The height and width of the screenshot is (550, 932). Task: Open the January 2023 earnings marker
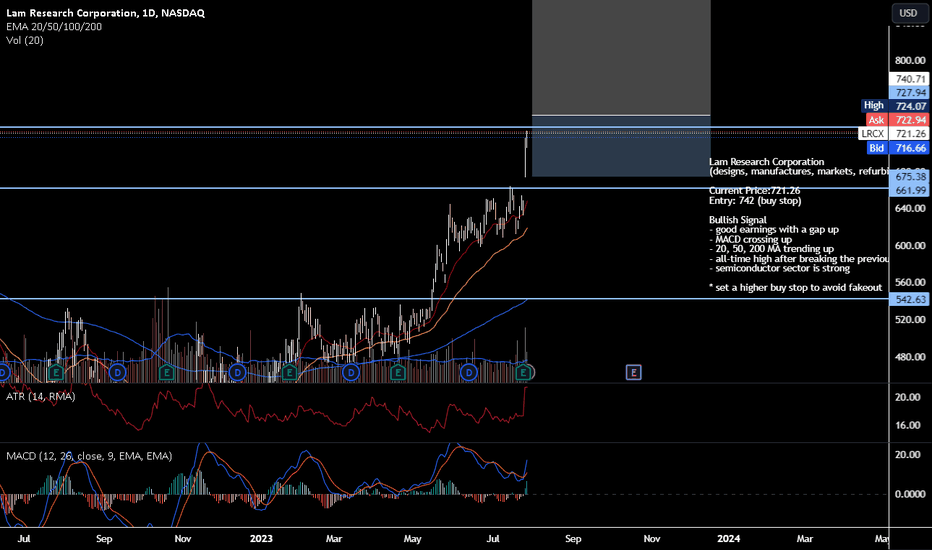pos(289,373)
